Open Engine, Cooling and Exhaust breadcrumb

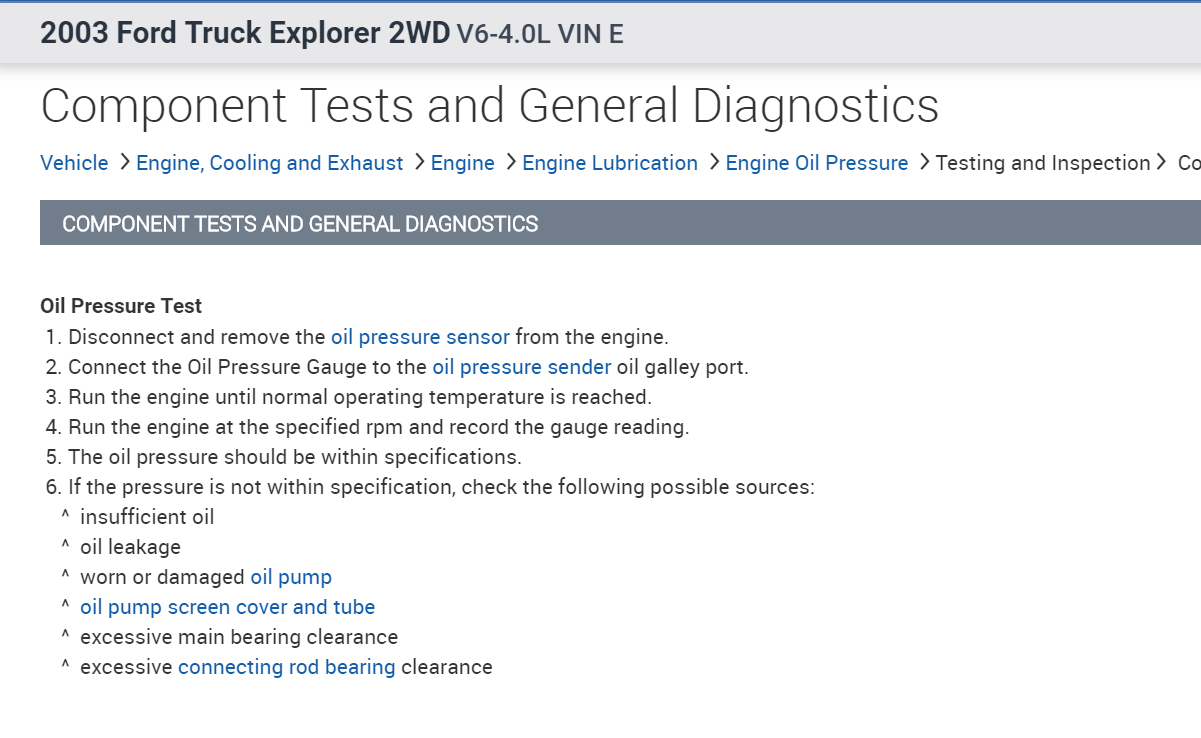coord(270,163)
